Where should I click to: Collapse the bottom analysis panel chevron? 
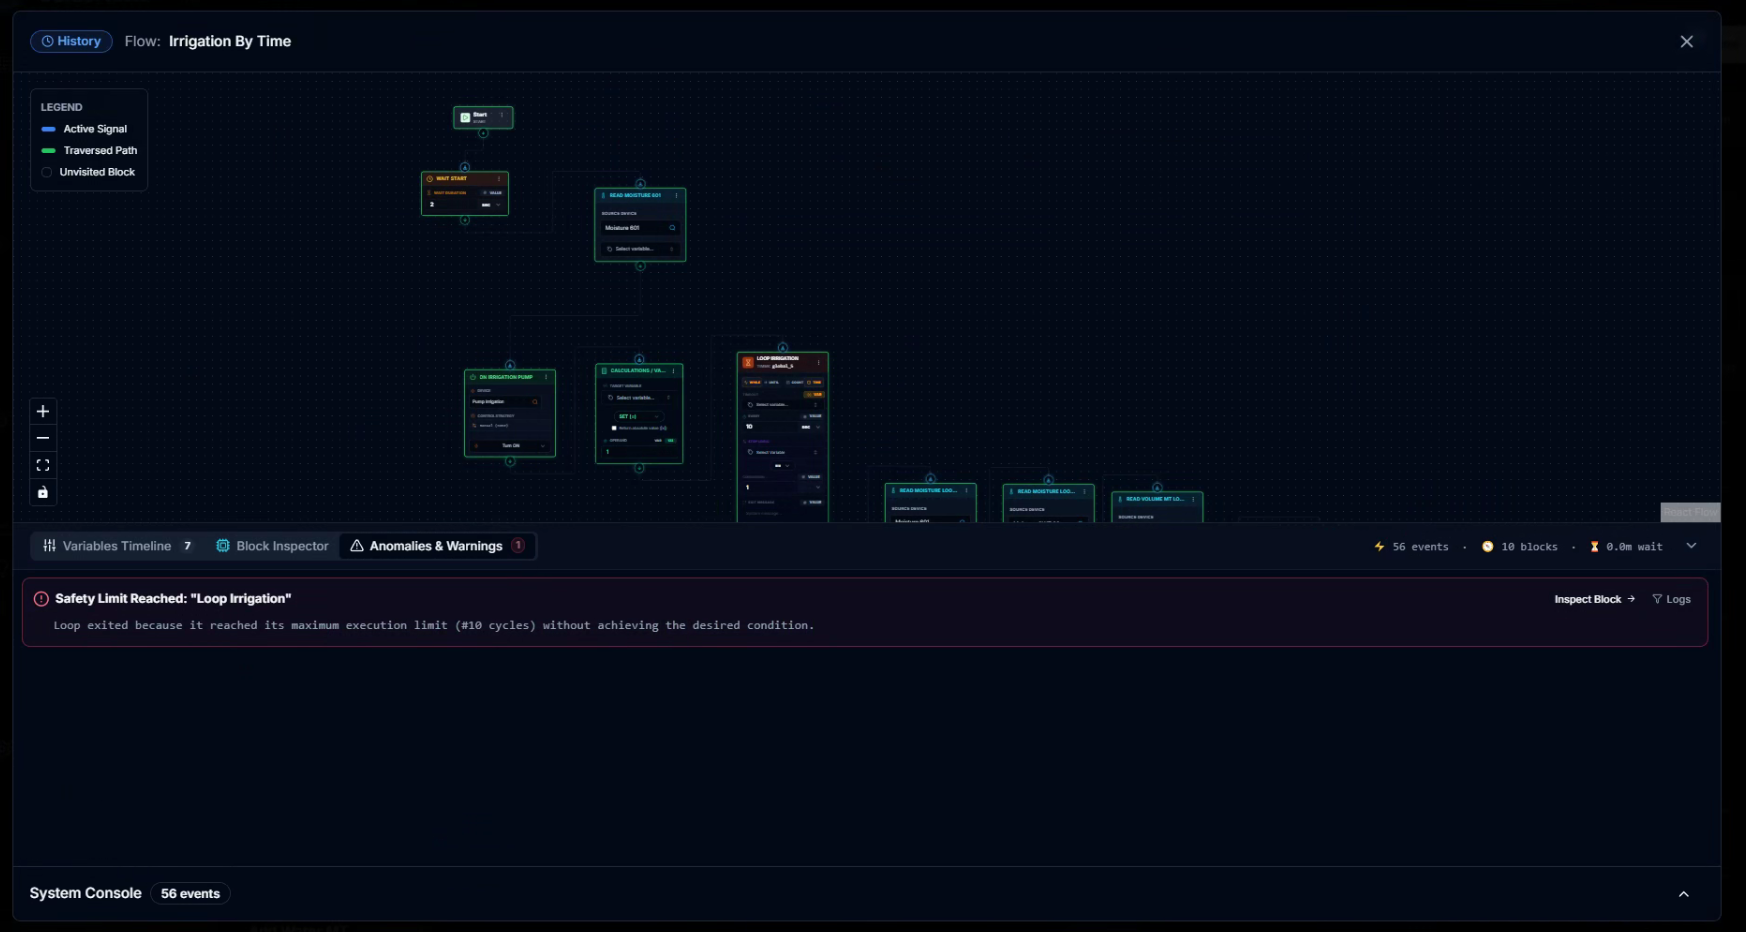[1691, 546]
